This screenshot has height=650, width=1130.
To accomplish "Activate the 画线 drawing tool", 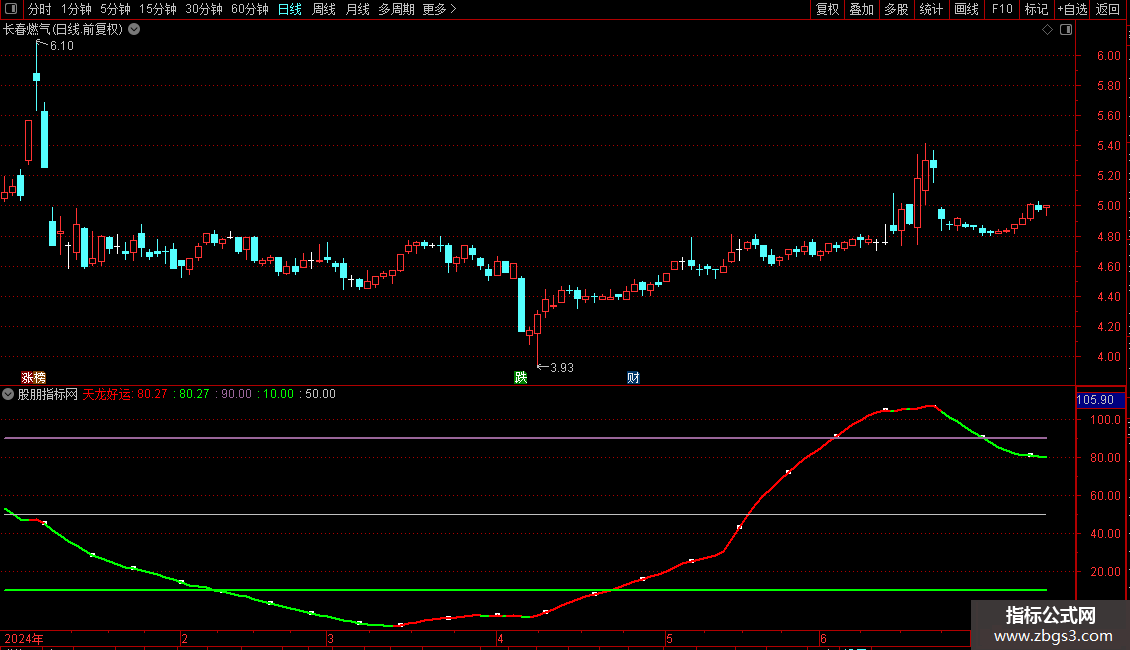I will [966, 9].
